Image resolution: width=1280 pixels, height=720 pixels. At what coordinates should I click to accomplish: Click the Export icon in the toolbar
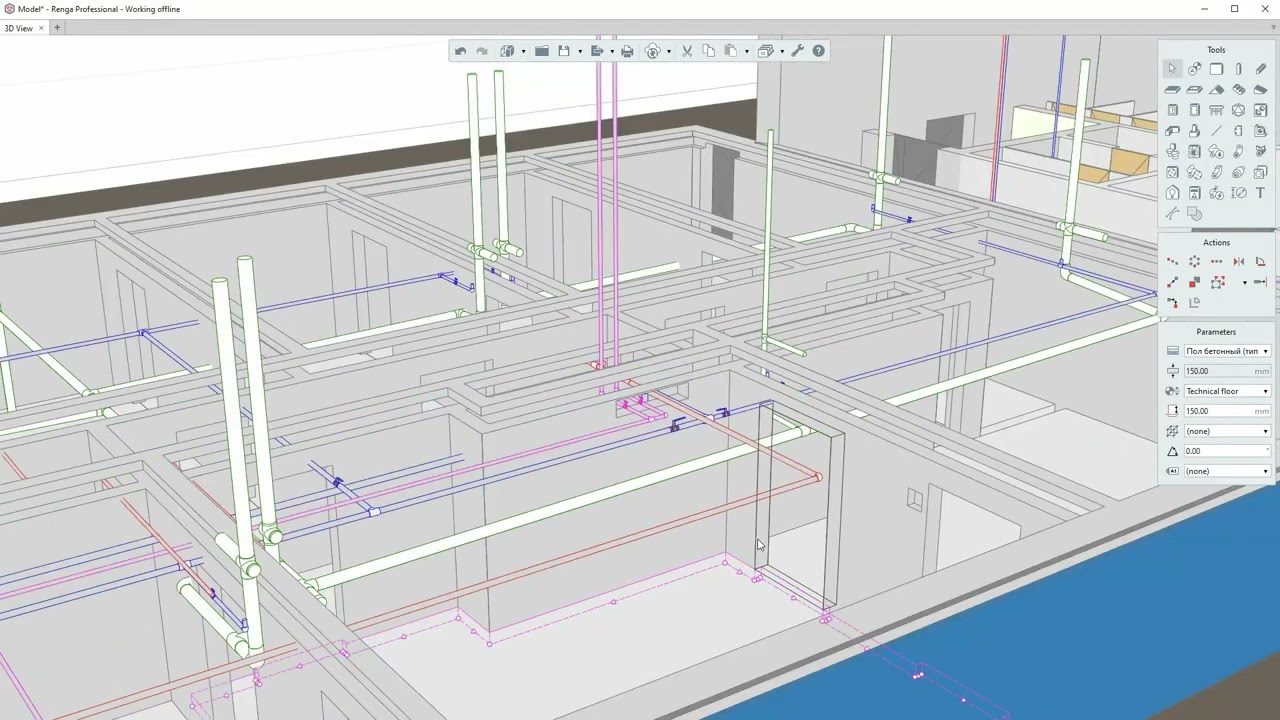click(597, 51)
